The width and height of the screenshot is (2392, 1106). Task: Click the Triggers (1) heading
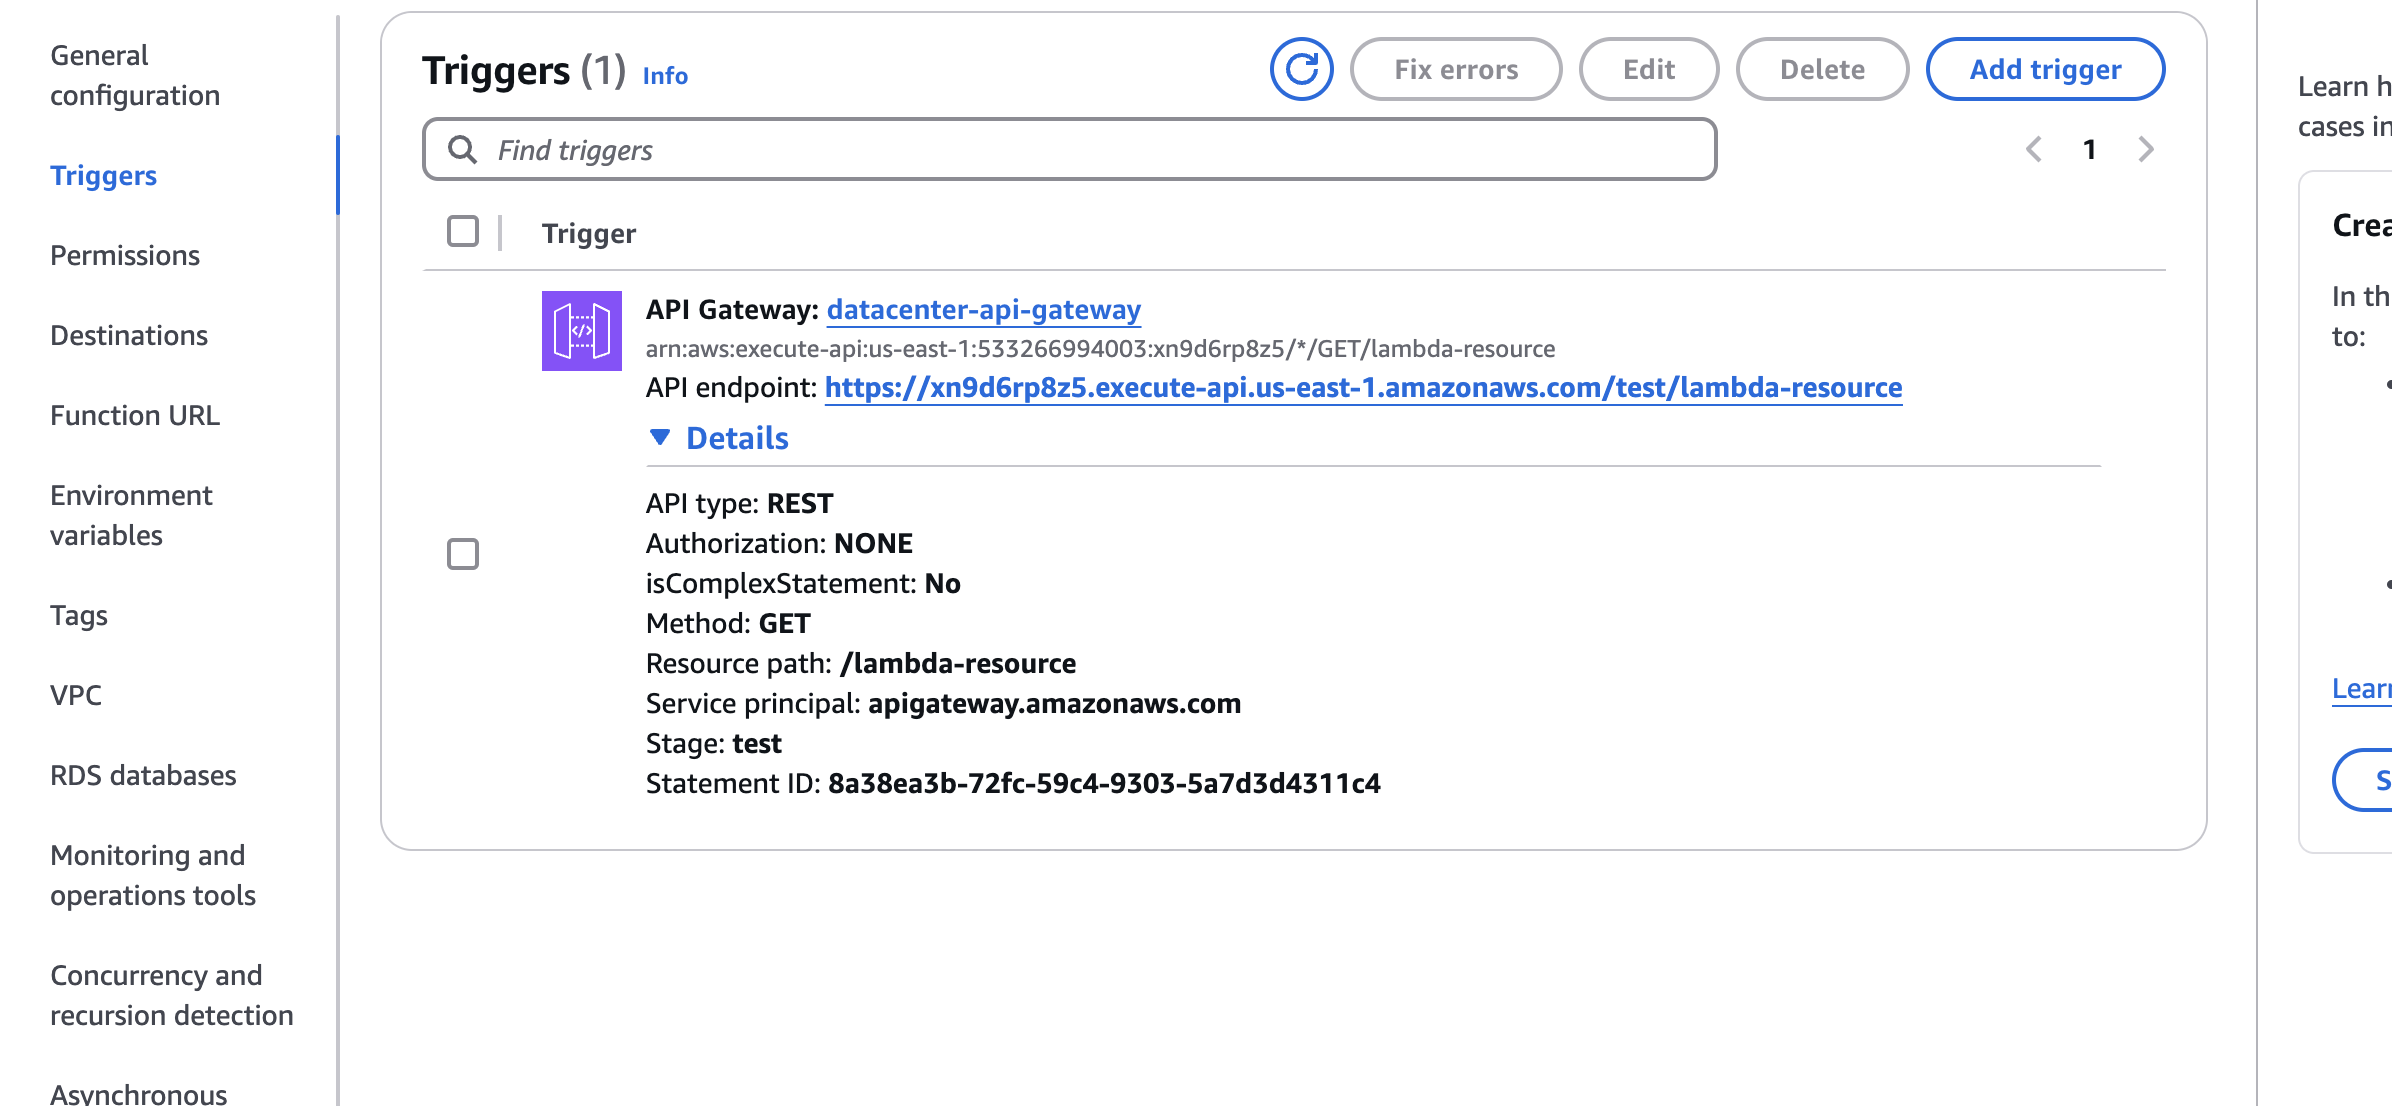point(523,71)
